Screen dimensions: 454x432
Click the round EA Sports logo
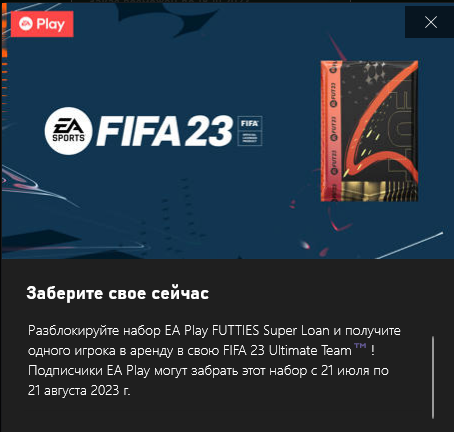[68, 131]
